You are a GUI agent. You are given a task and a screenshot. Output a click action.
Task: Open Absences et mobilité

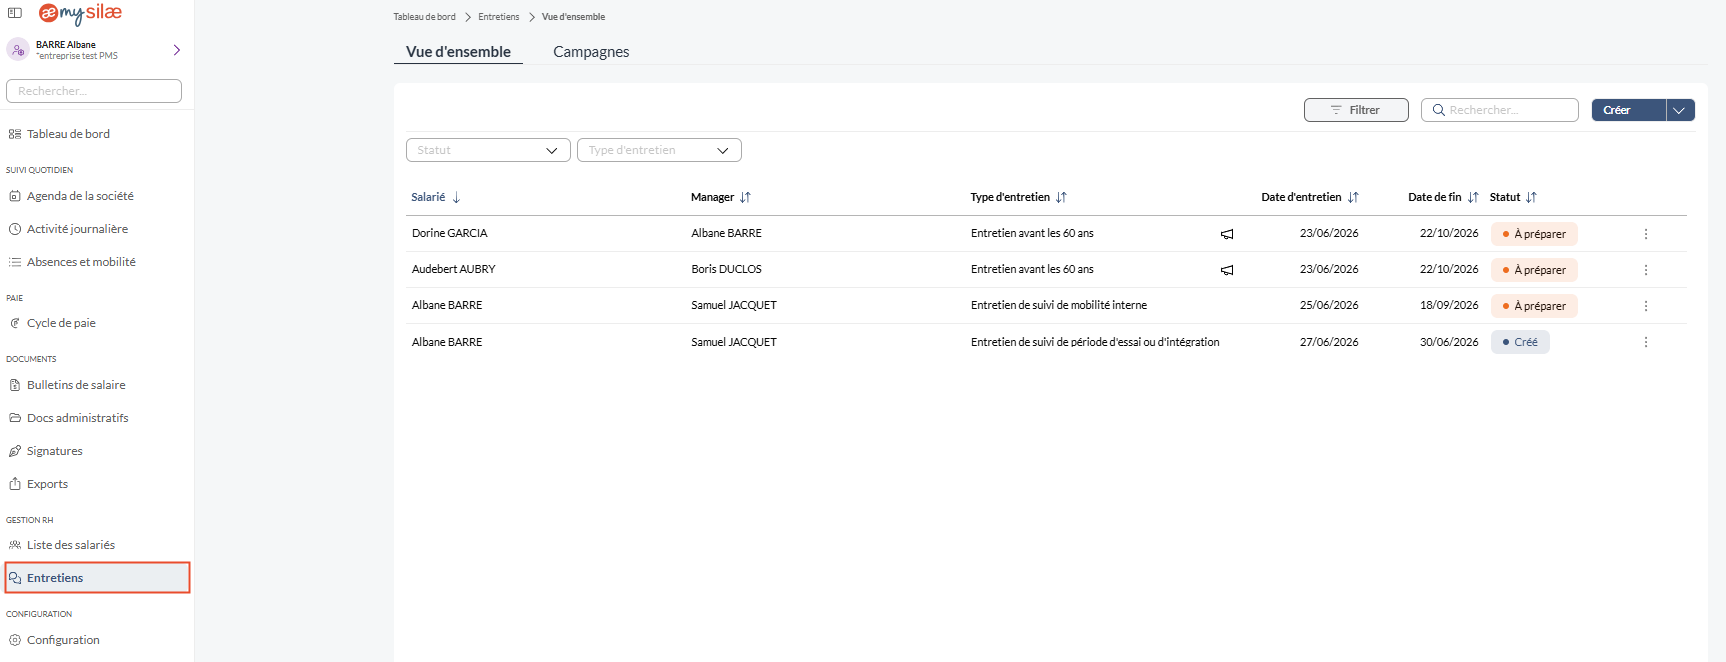(x=81, y=262)
